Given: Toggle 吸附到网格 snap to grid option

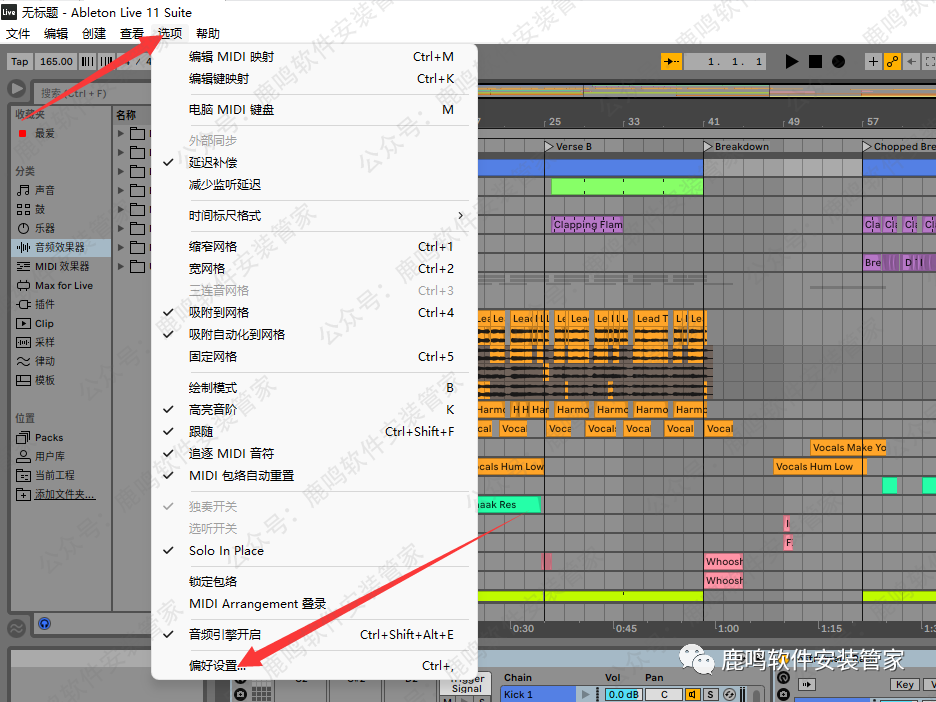Looking at the screenshot, I should pos(219,313).
